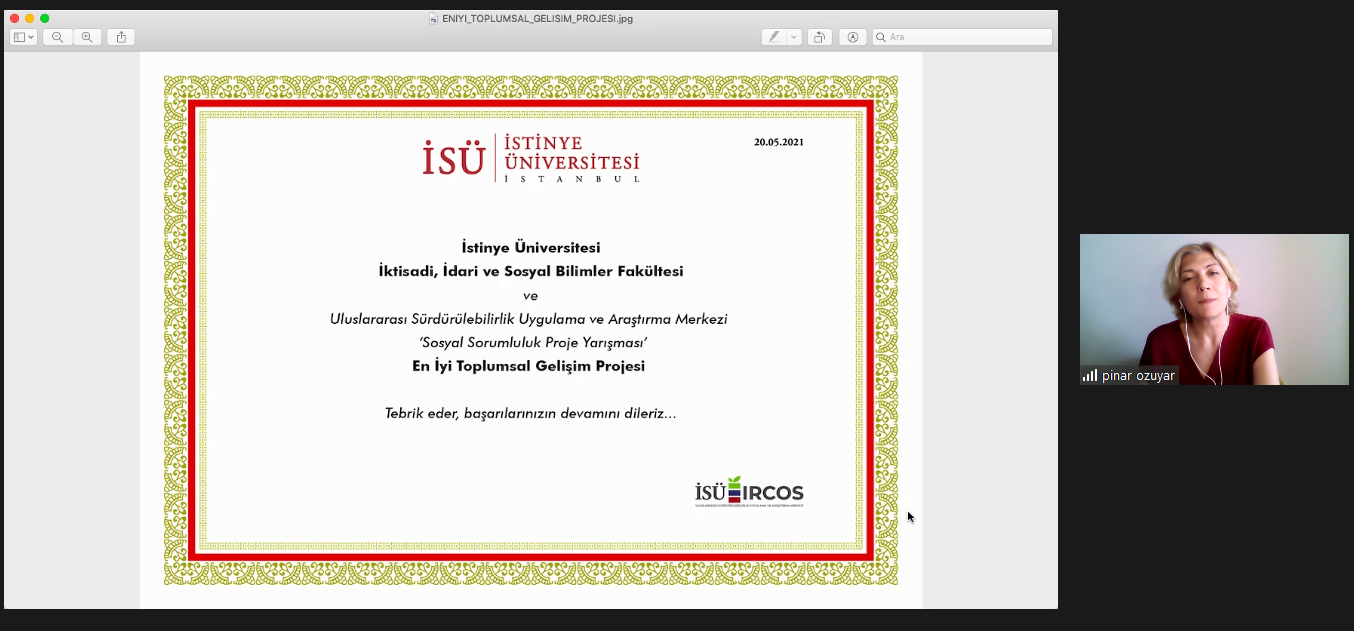Select the highlight pen tool
Viewport: 1354px width, 631px height.
(774, 37)
